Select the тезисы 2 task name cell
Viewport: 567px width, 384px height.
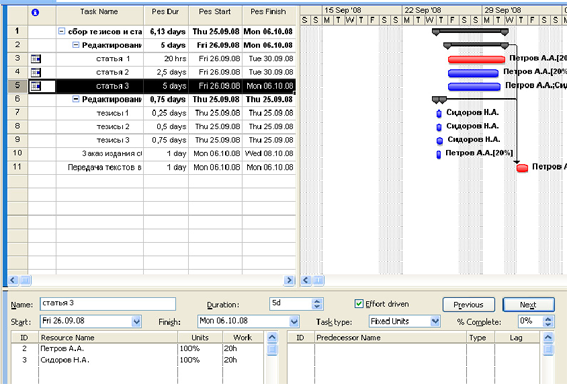click(x=100, y=127)
